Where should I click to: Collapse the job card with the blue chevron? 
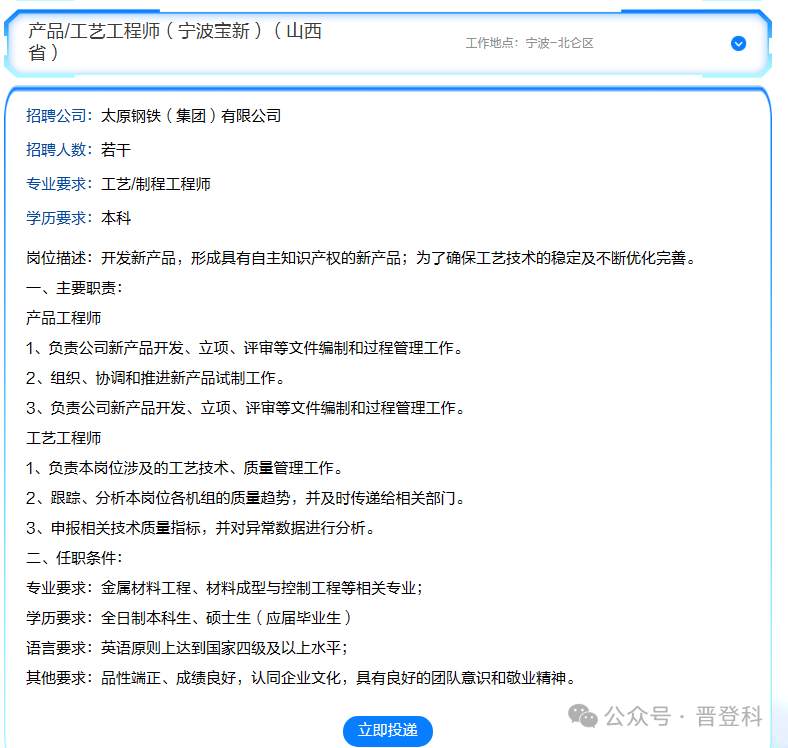(x=738, y=44)
